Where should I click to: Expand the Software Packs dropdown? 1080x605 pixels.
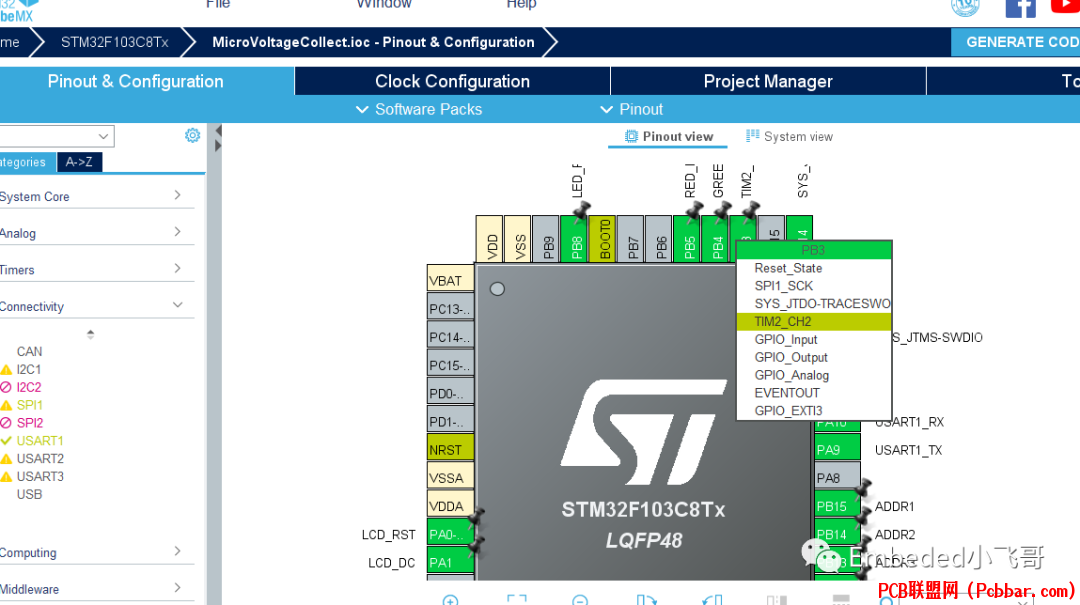(x=419, y=110)
